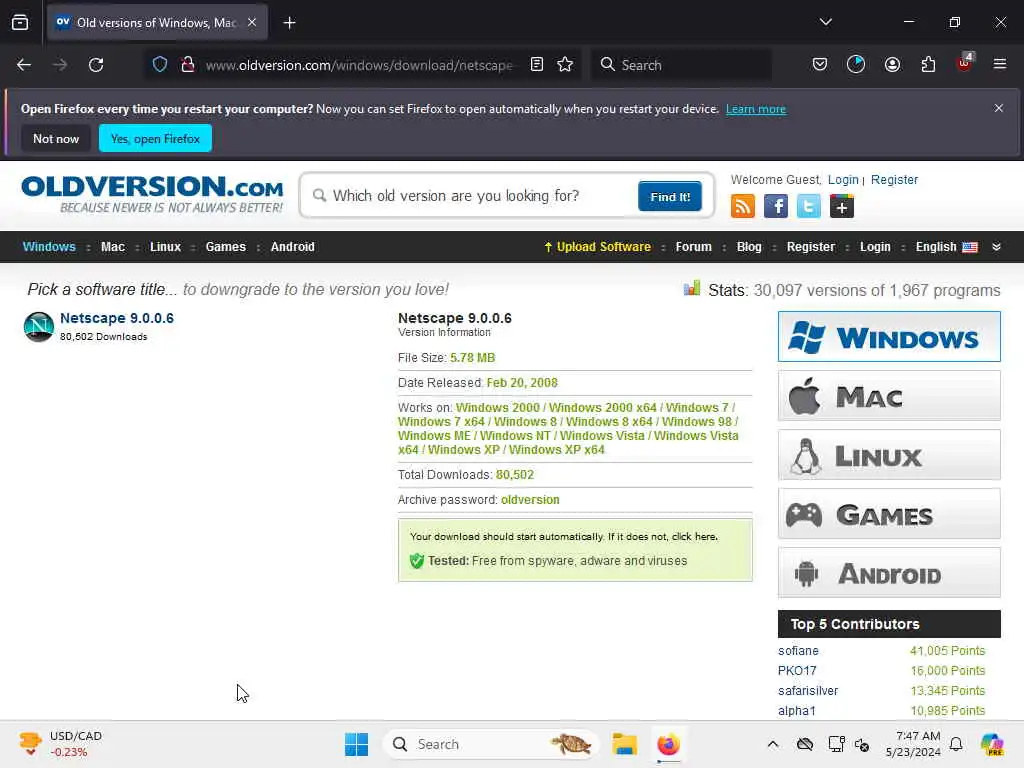
Task: Click the RSS feed icon
Action: (x=743, y=206)
